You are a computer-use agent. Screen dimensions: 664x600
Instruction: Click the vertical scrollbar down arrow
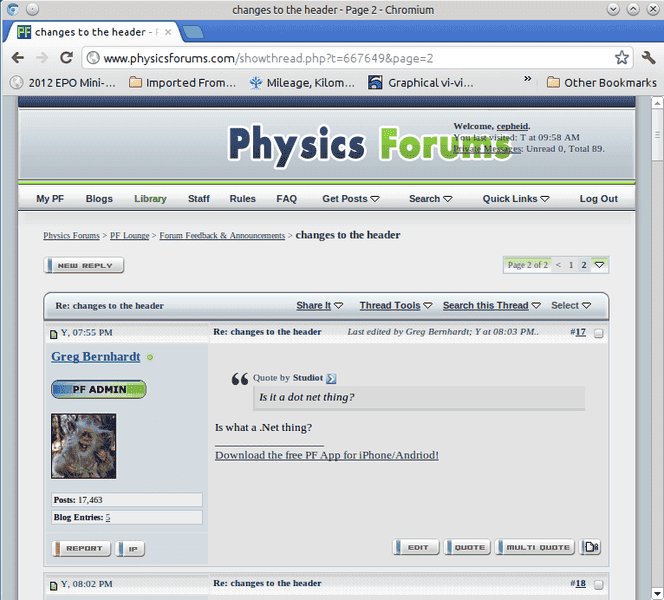click(x=657, y=593)
